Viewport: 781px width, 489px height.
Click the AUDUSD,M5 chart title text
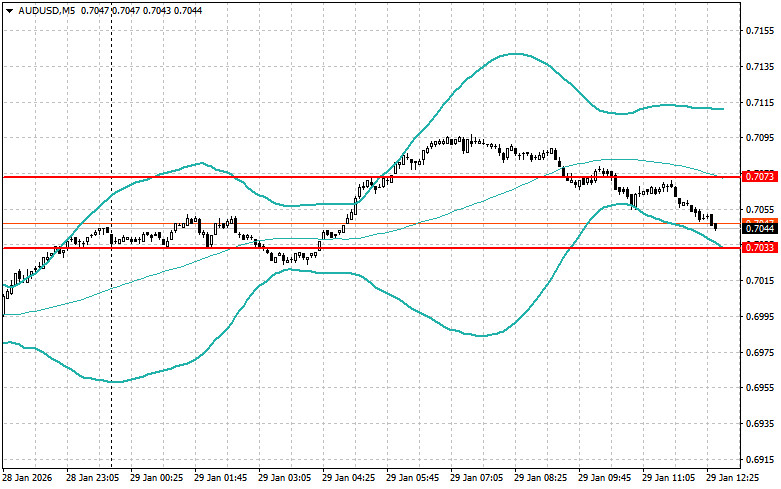click(x=46, y=10)
